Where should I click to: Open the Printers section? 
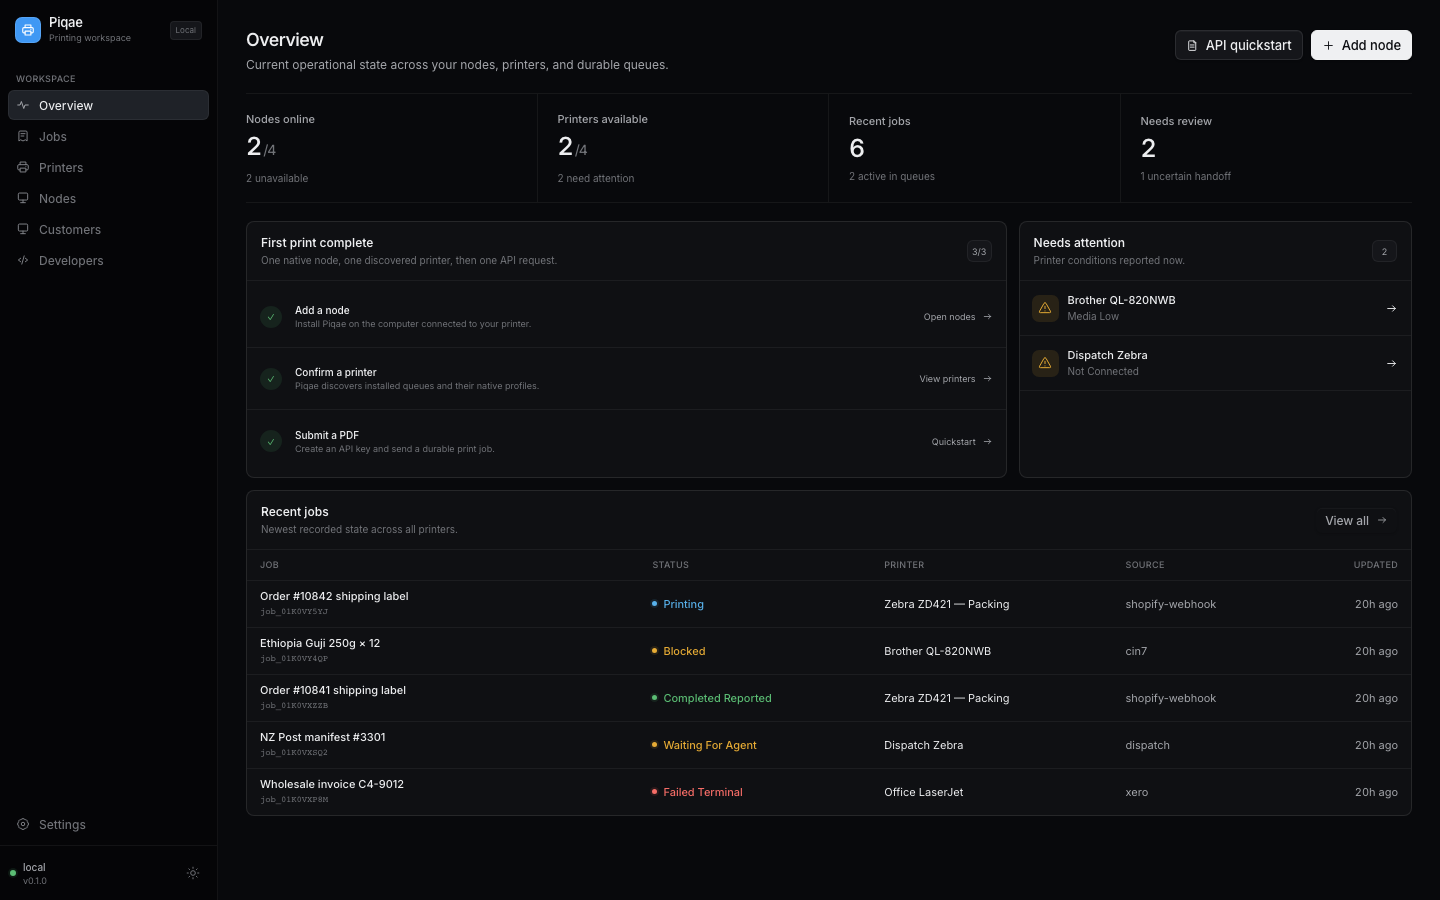click(108, 167)
